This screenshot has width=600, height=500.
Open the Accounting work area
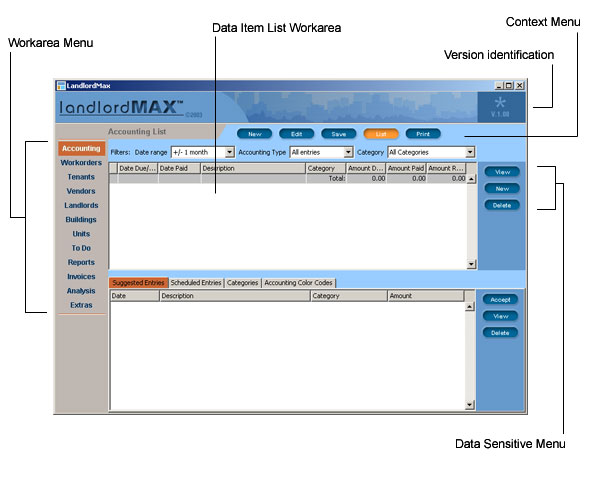click(x=82, y=148)
